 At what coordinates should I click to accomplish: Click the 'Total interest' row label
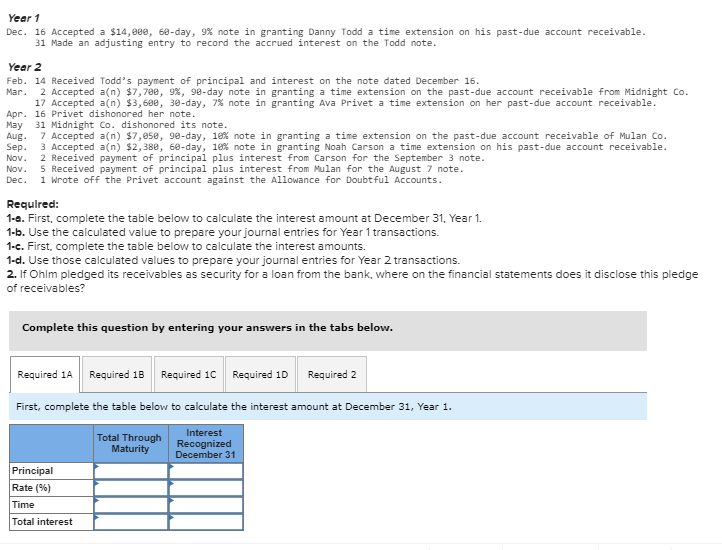coord(51,522)
